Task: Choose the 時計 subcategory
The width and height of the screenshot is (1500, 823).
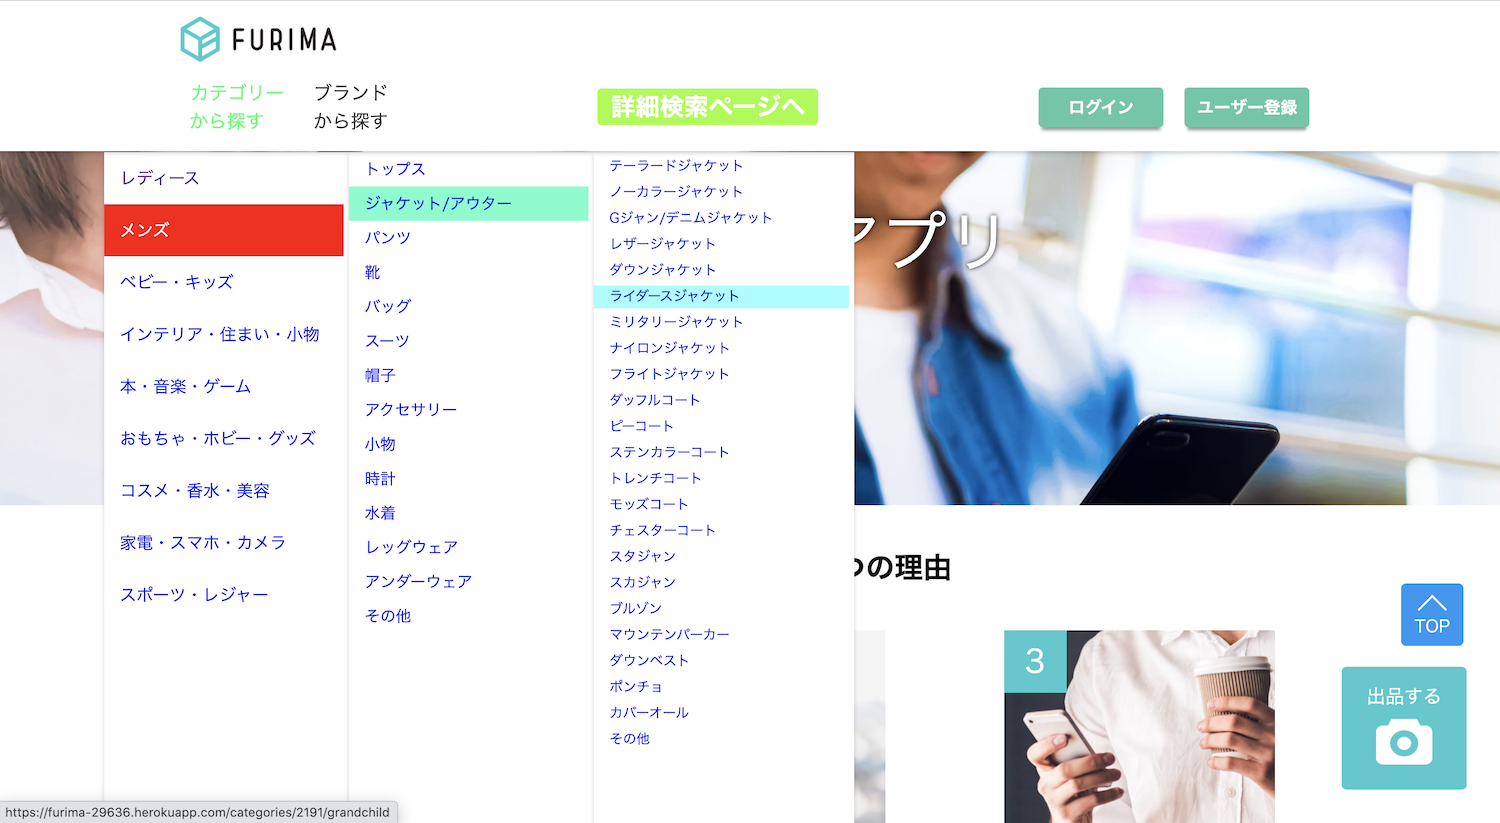Action: pos(380,479)
